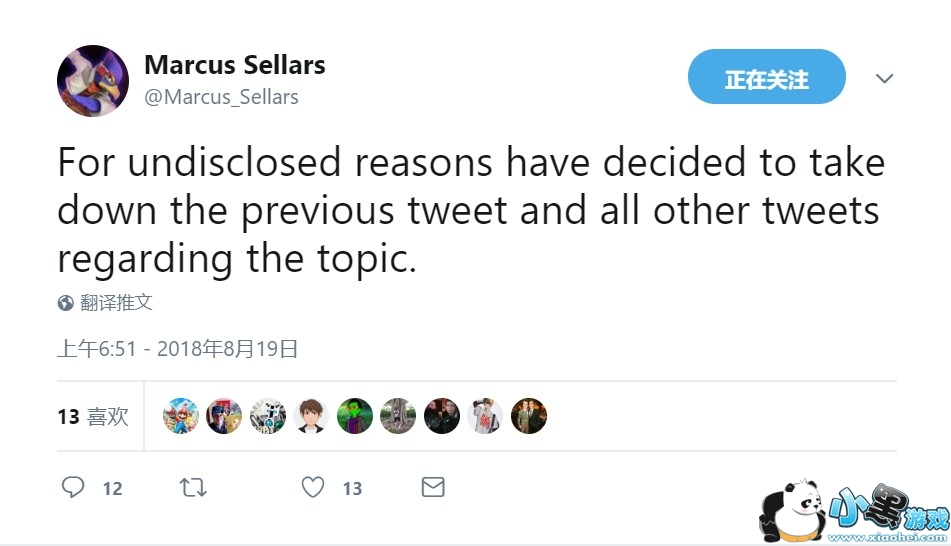Expand the tweet options chevron menu

[884, 78]
